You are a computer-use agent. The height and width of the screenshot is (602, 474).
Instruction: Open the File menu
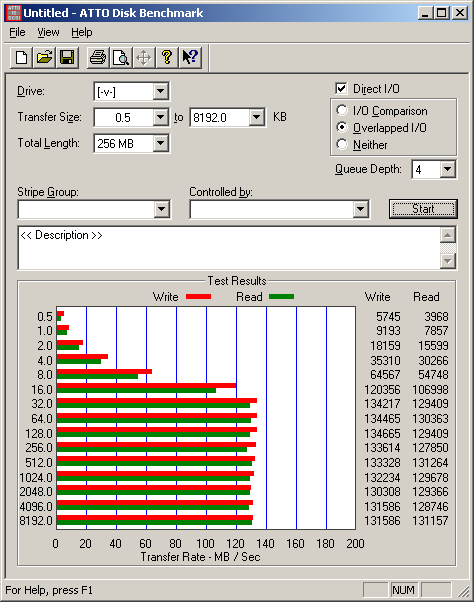point(17,32)
